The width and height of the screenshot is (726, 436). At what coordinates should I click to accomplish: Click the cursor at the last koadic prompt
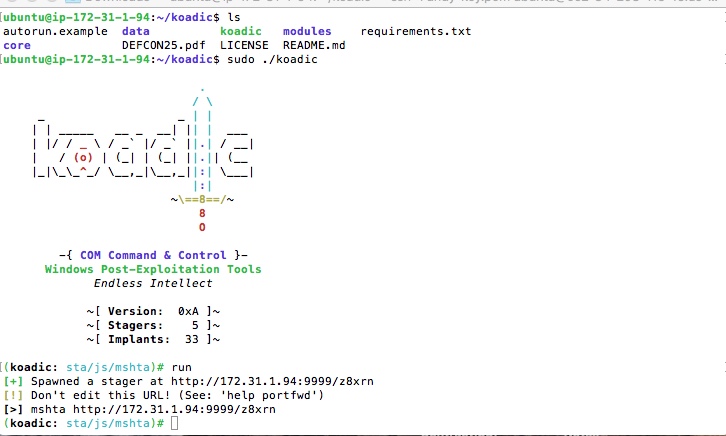tap(175, 423)
